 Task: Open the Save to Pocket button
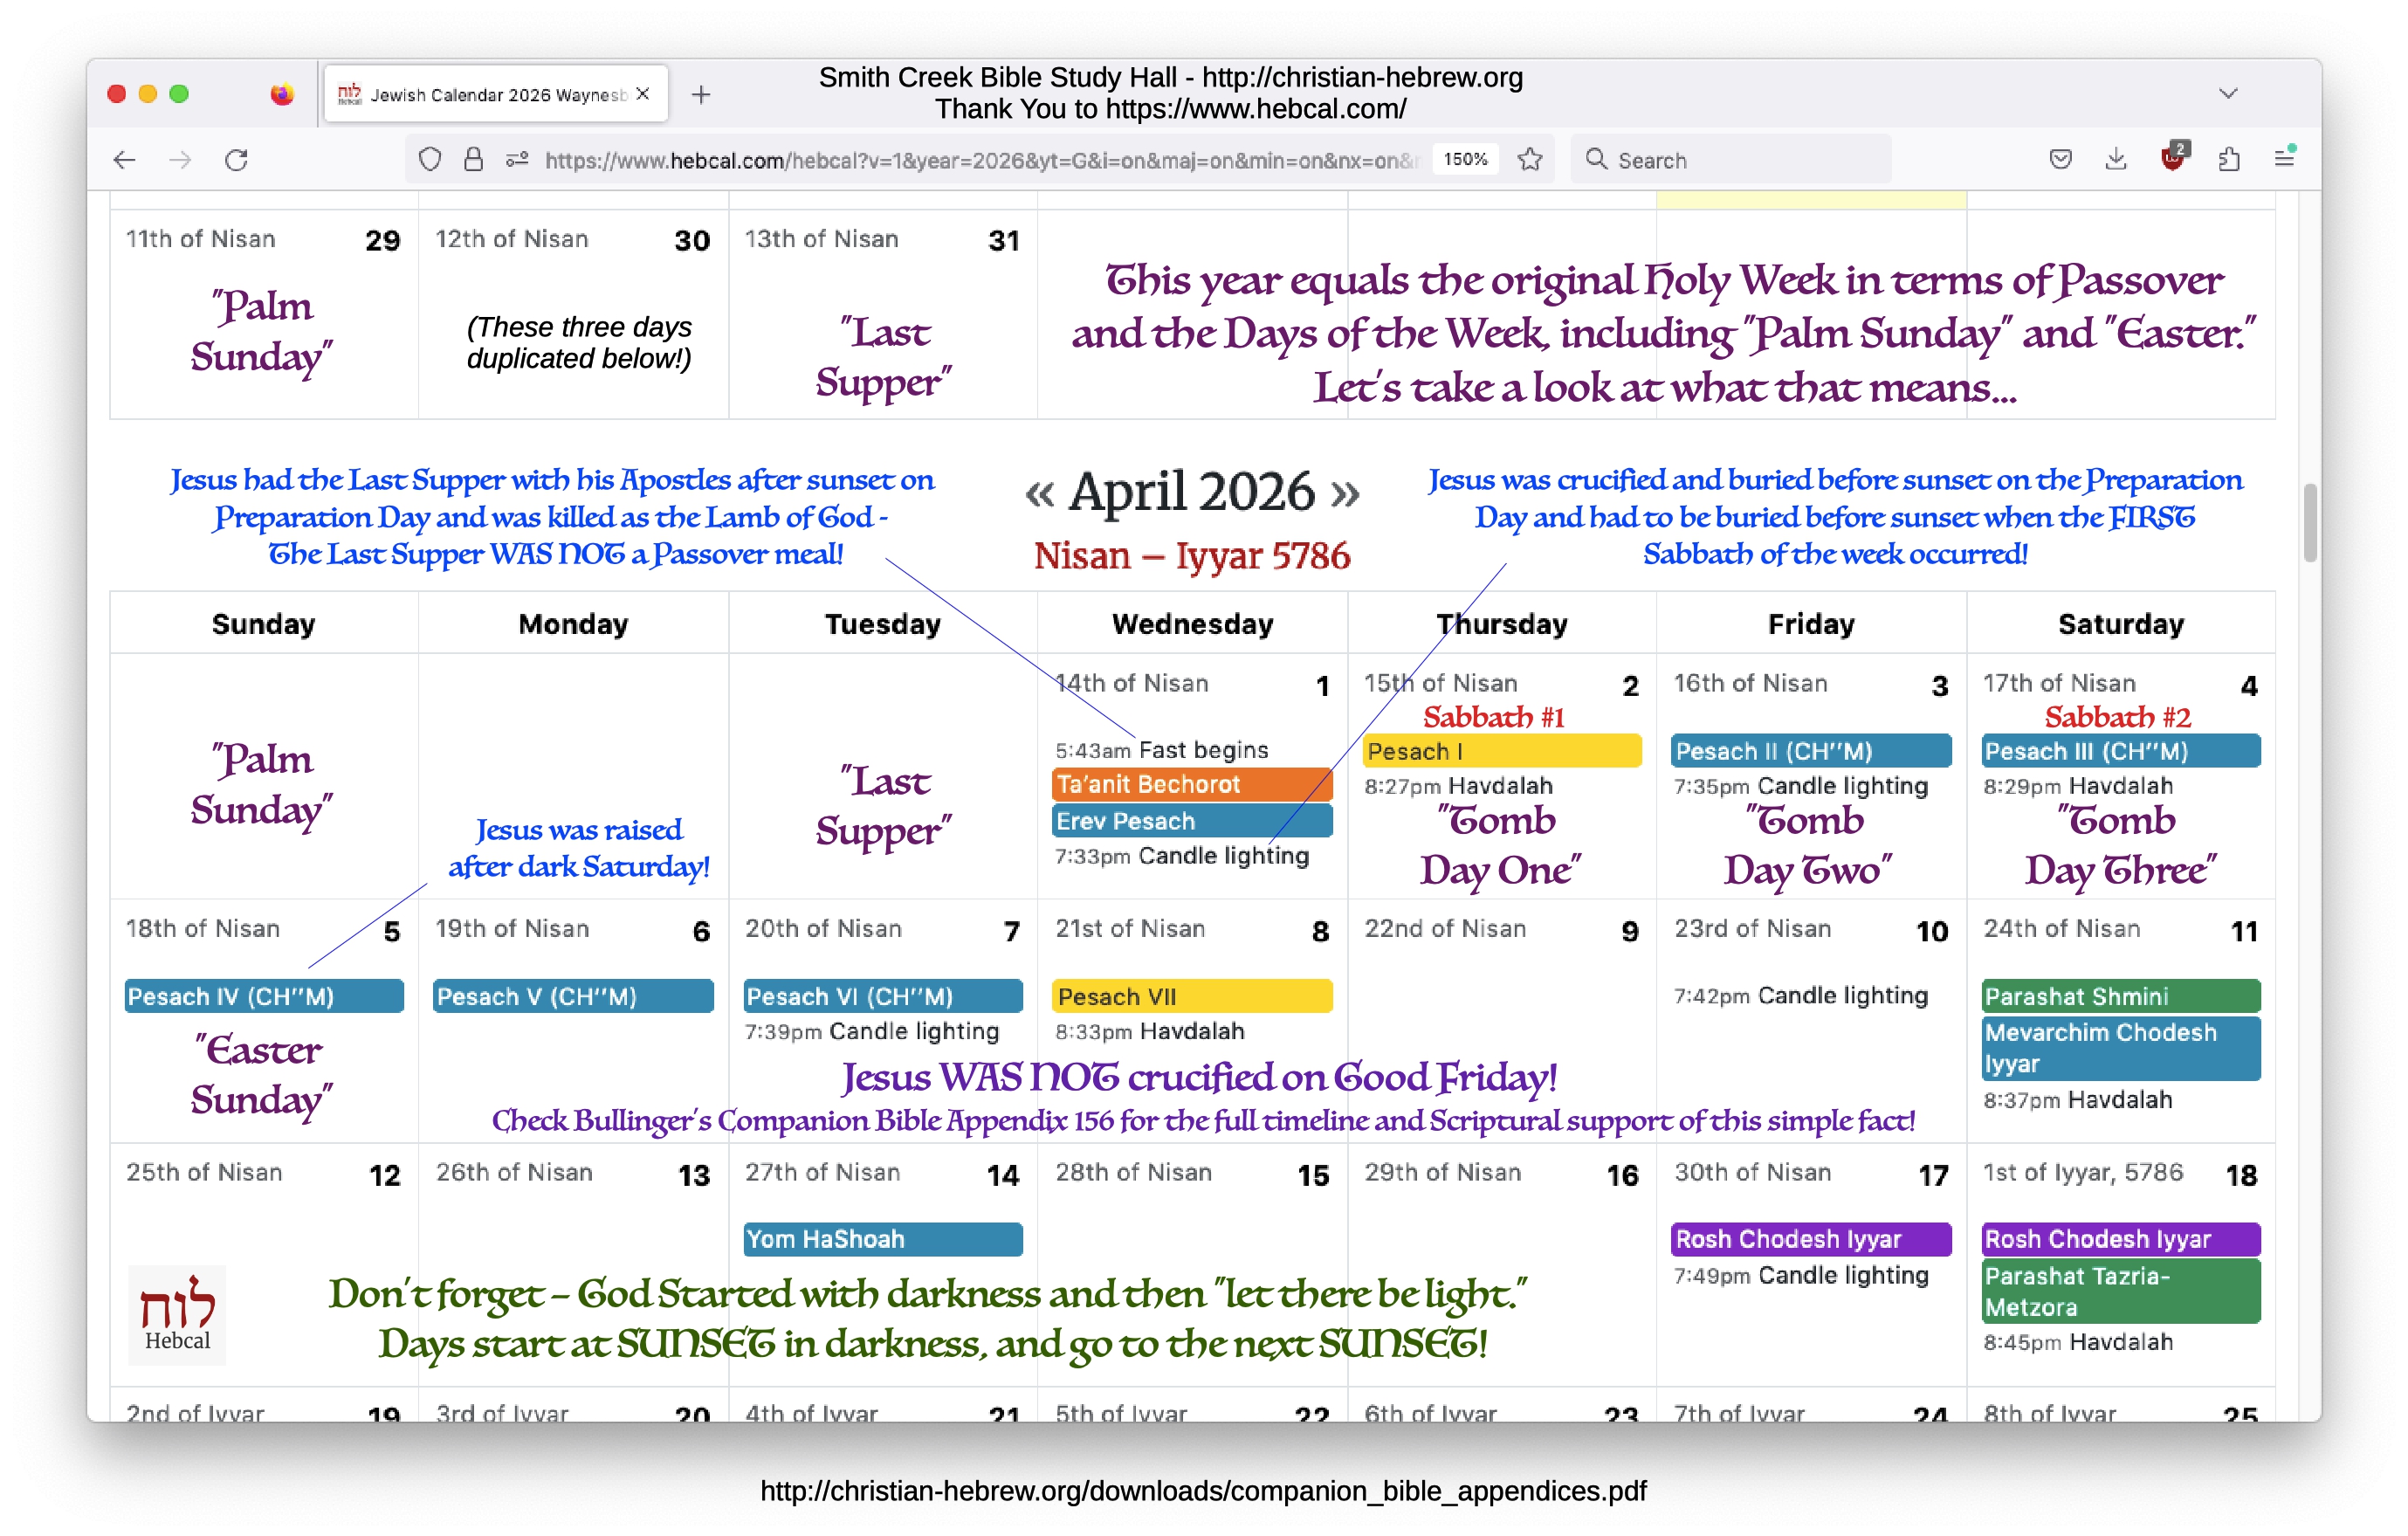coord(2060,159)
